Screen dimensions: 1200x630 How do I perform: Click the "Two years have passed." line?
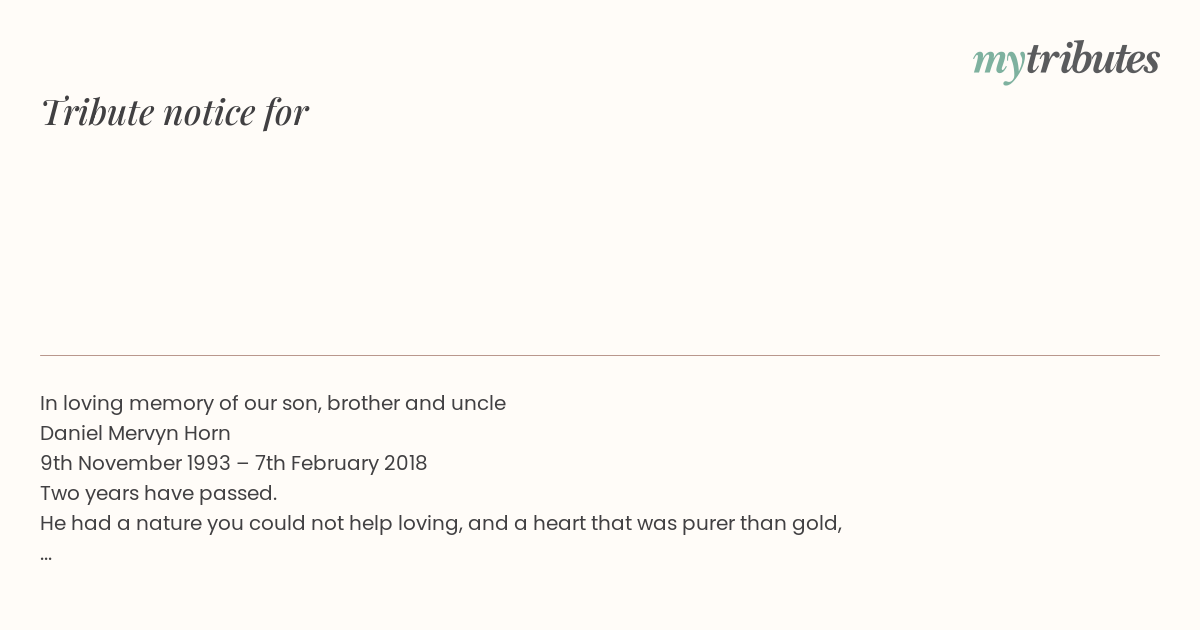pyautogui.click(x=158, y=493)
